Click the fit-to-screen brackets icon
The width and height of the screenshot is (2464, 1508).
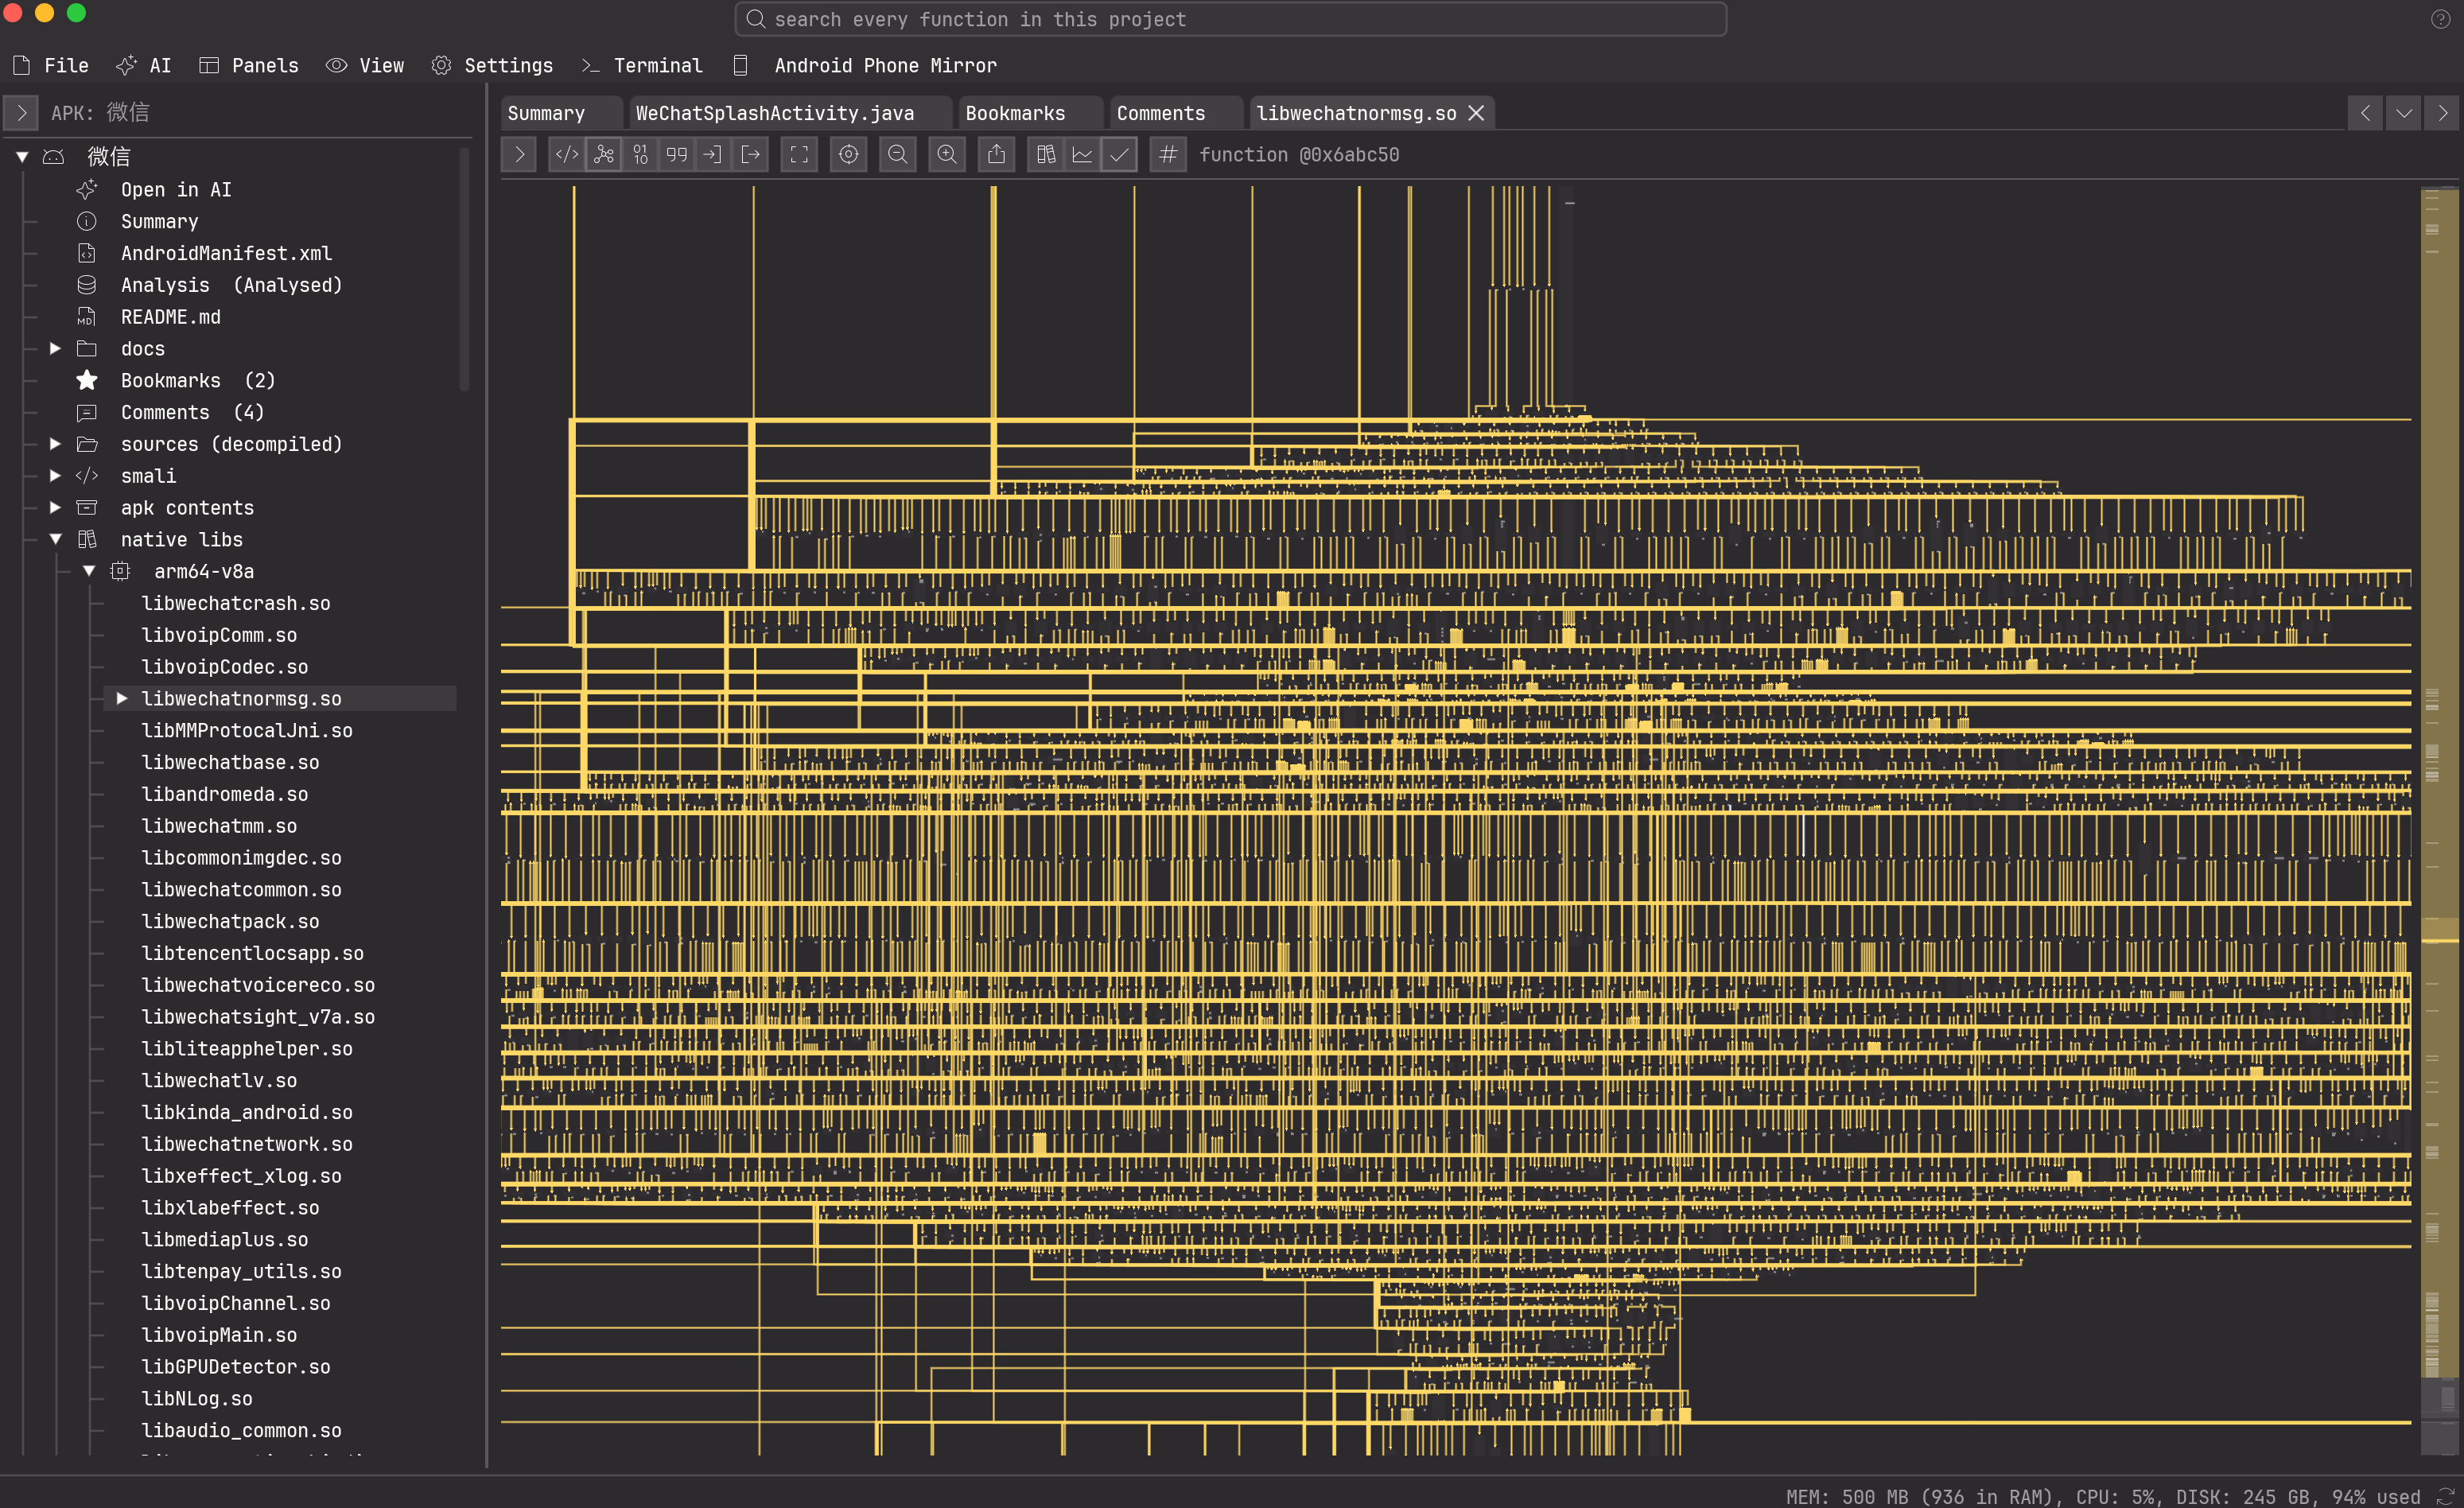coord(799,155)
